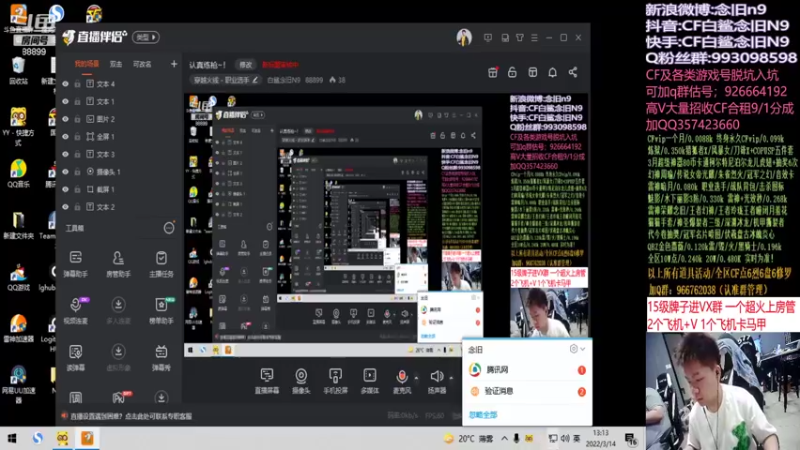The height and width of the screenshot is (450, 800).
Task: Open the 回收站 desktop icon
Action: pos(18,70)
